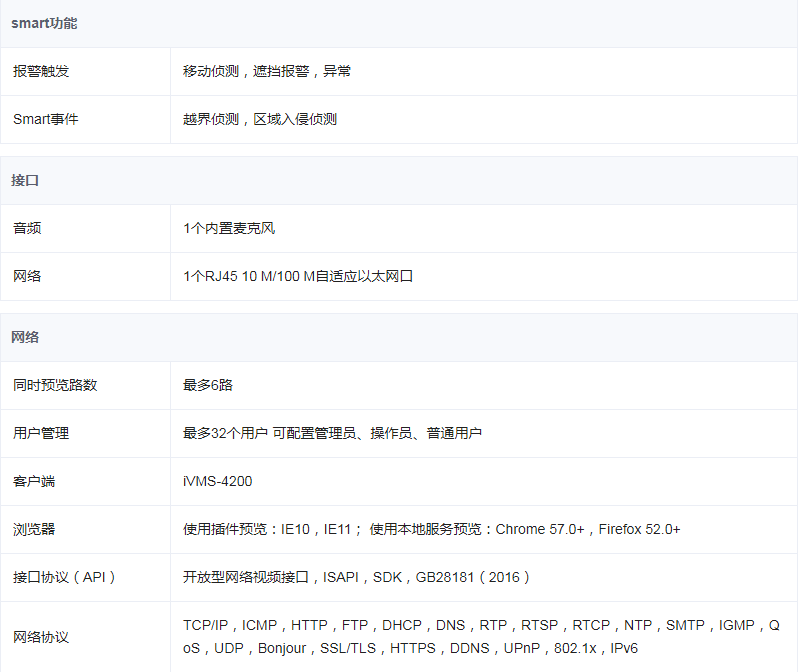Click the iVMS-4200 client value

[x=218, y=481]
